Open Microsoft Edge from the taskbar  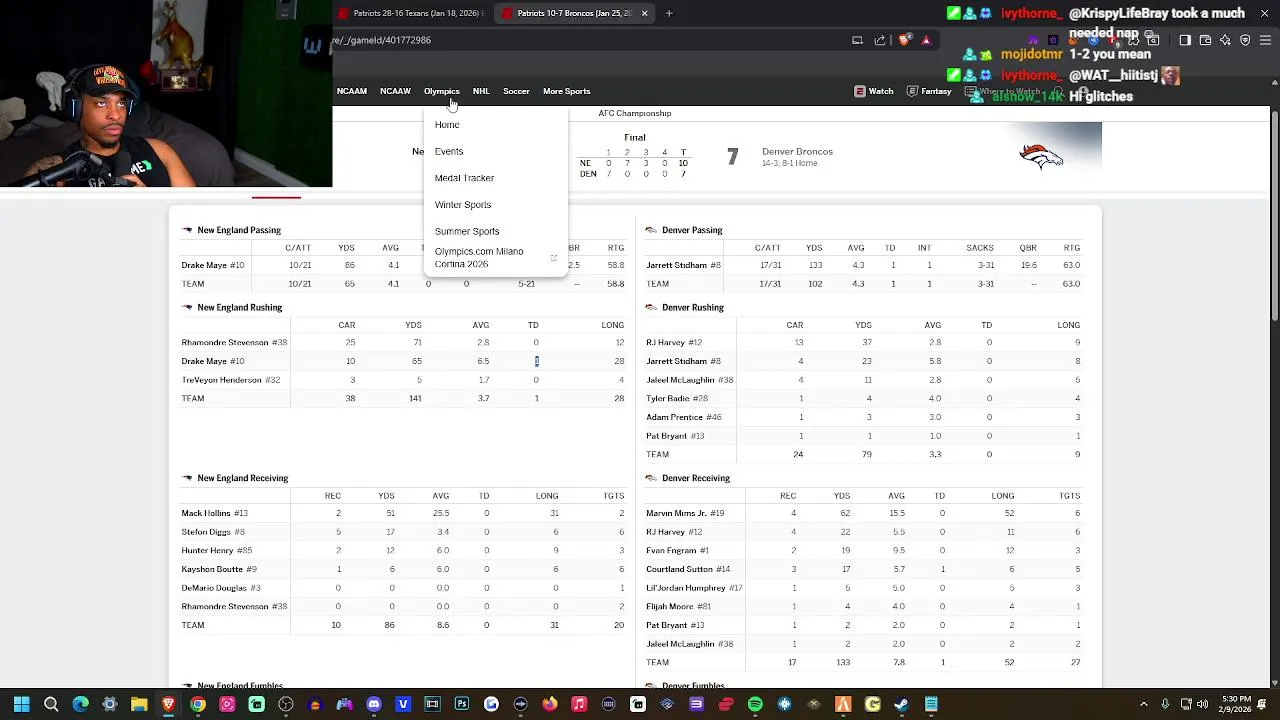(x=80, y=704)
